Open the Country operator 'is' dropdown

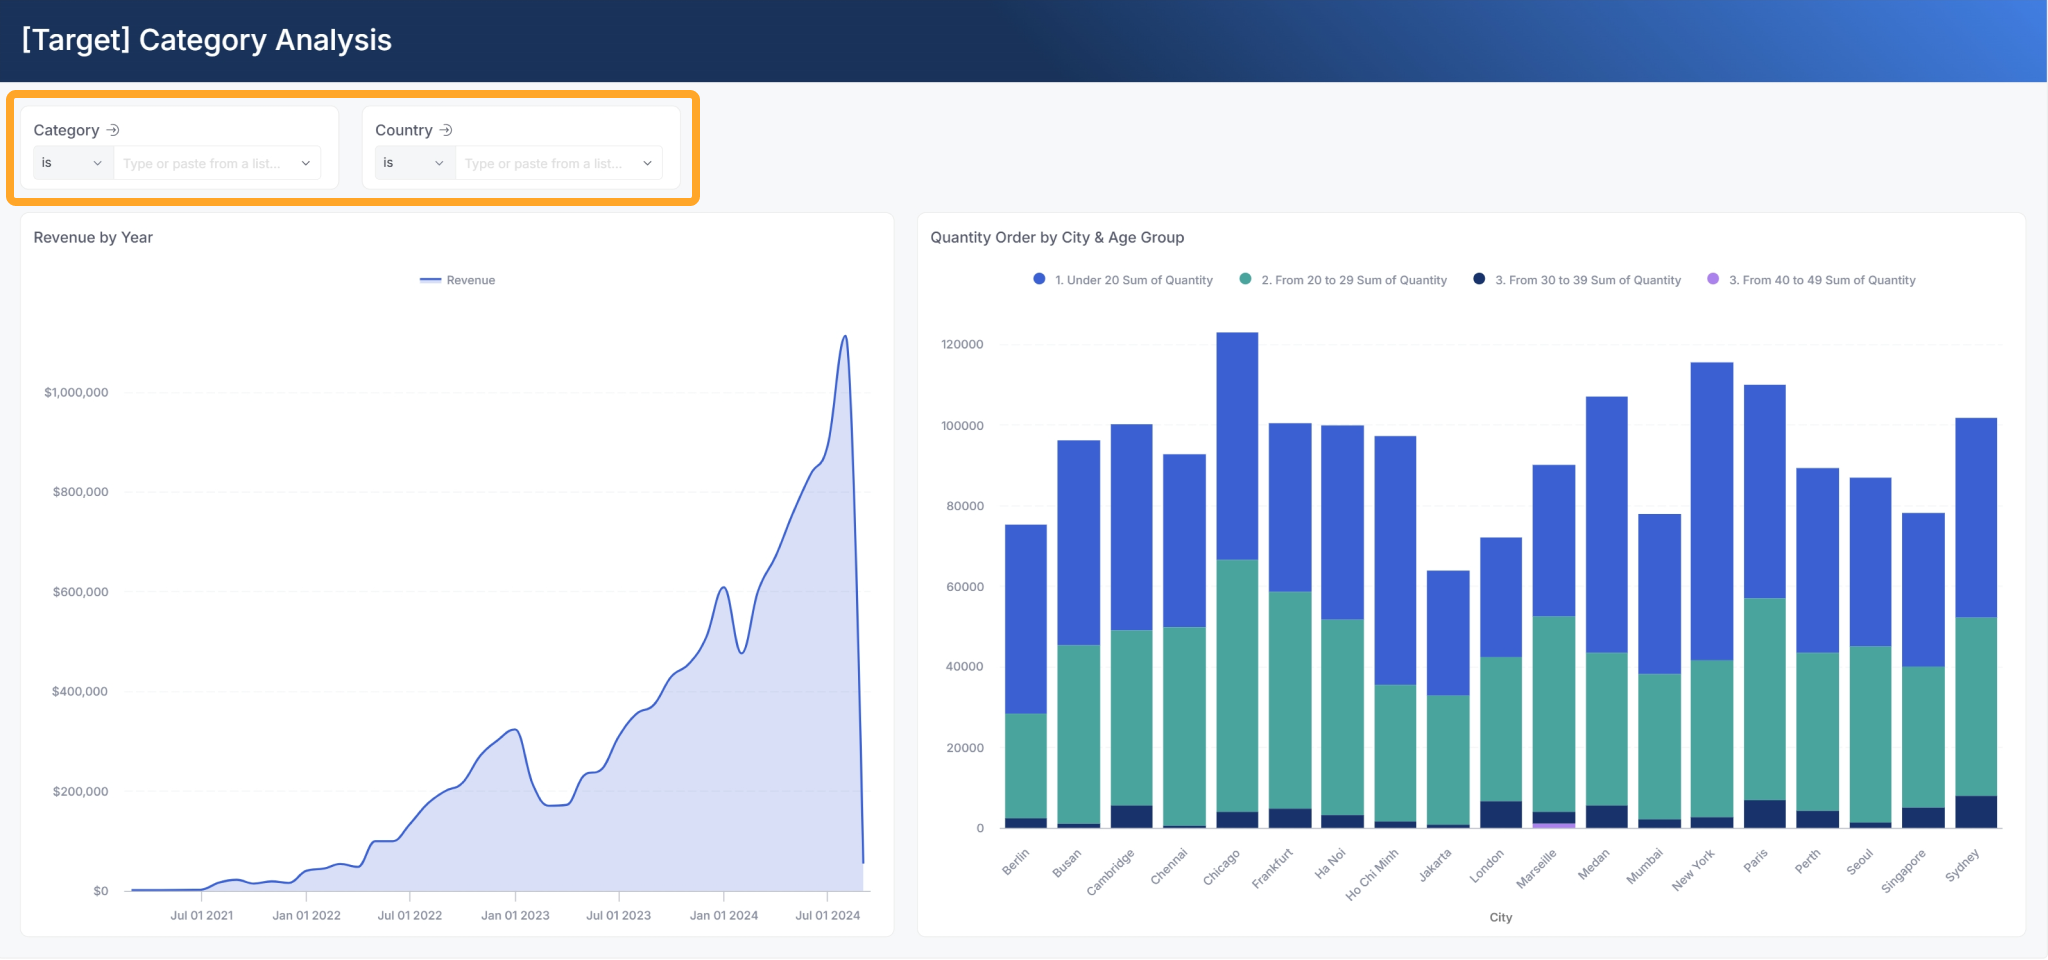[415, 163]
